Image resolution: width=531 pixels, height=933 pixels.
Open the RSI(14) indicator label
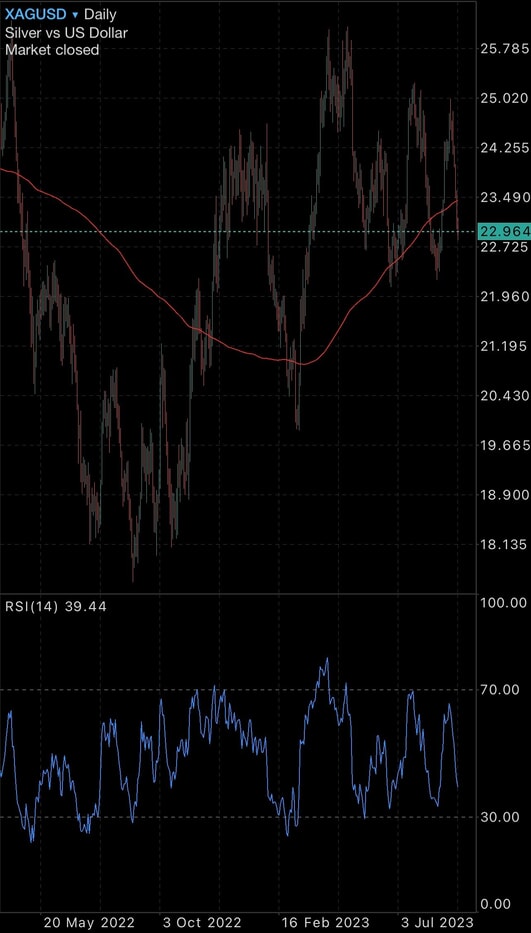click(x=27, y=607)
